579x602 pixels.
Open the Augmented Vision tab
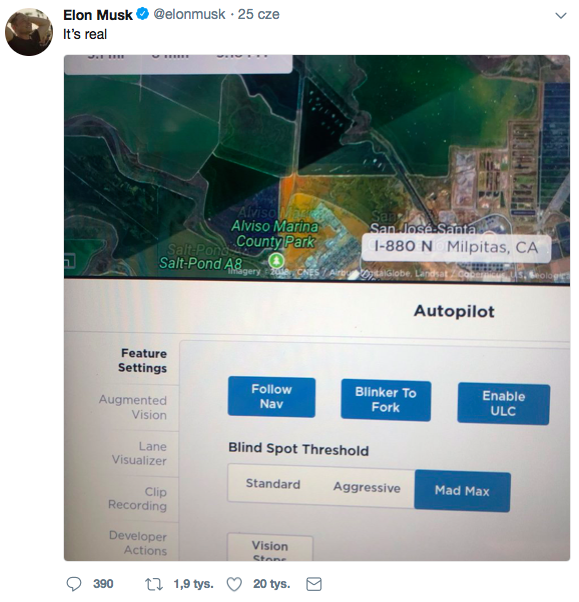pos(133,407)
